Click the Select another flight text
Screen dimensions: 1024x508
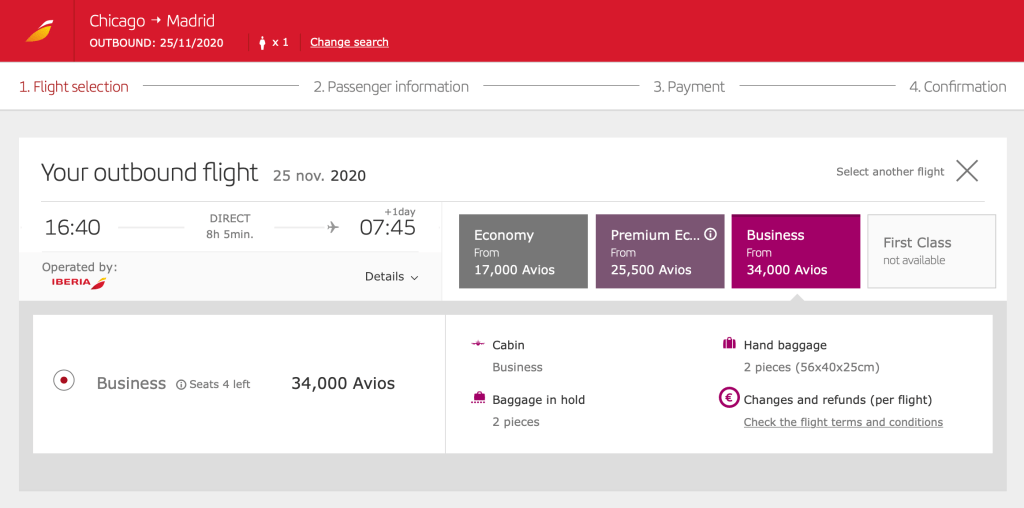coord(890,172)
